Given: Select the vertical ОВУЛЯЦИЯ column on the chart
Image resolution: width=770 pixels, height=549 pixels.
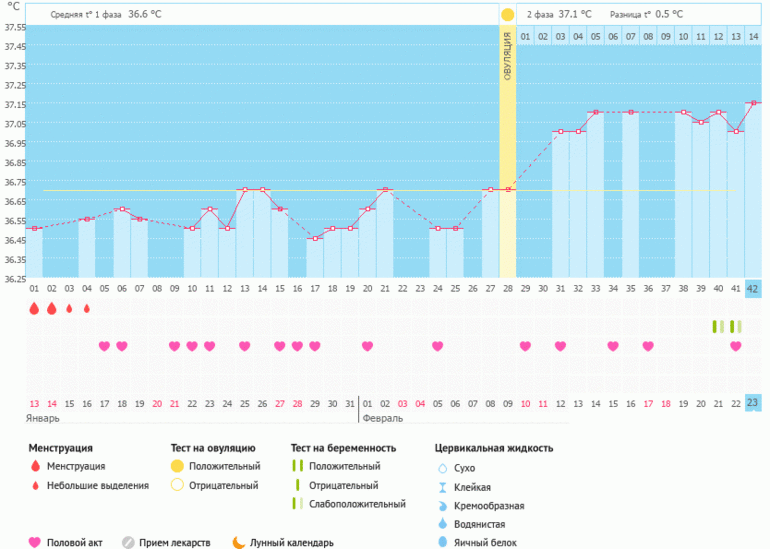Looking at the screenshot, I should (507, 150).
